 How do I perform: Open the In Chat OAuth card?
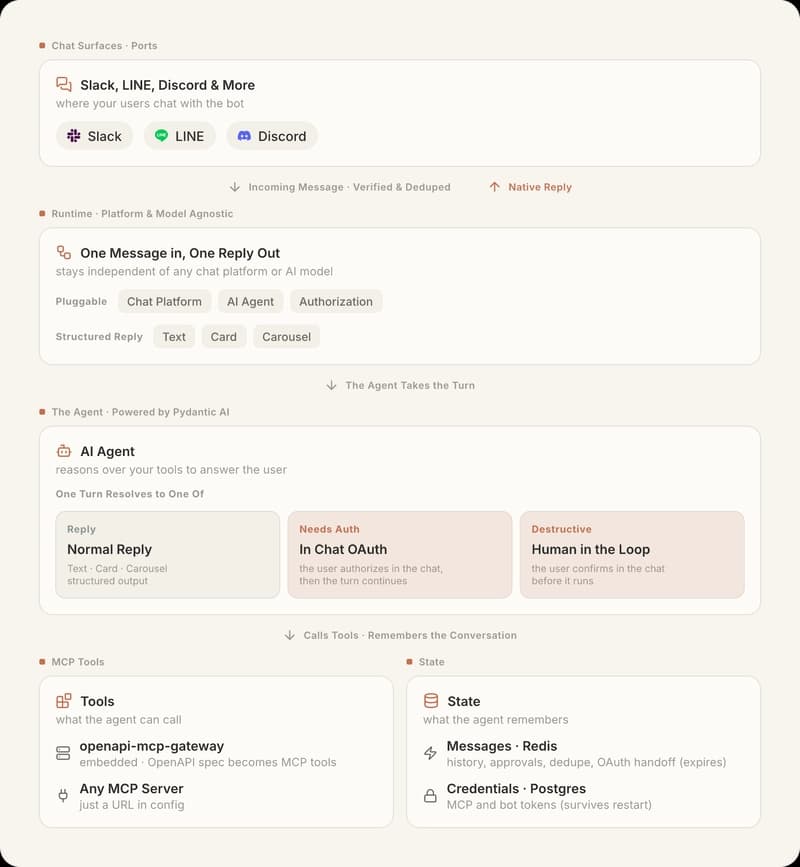[x=400, y=555]
